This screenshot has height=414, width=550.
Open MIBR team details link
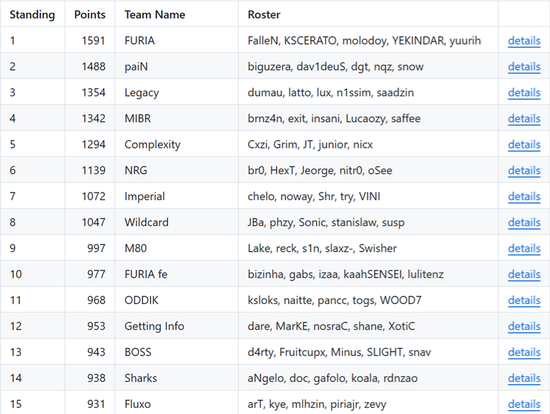click(524, 119)
